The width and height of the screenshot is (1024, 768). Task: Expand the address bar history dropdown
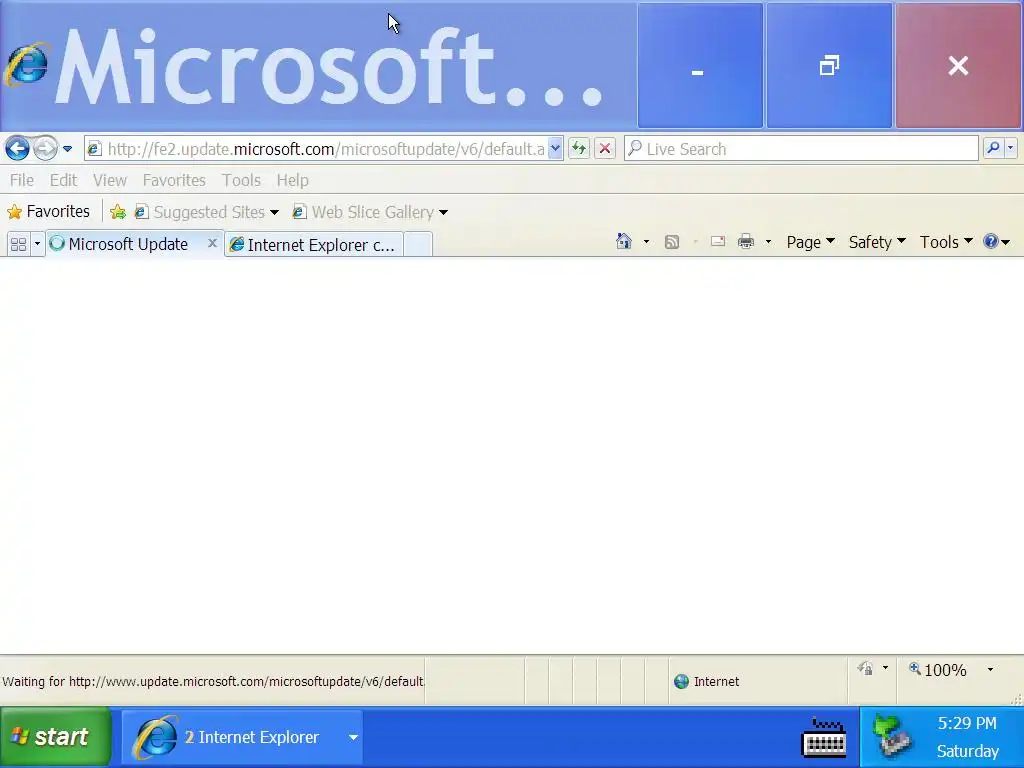(x=555, y=149)
